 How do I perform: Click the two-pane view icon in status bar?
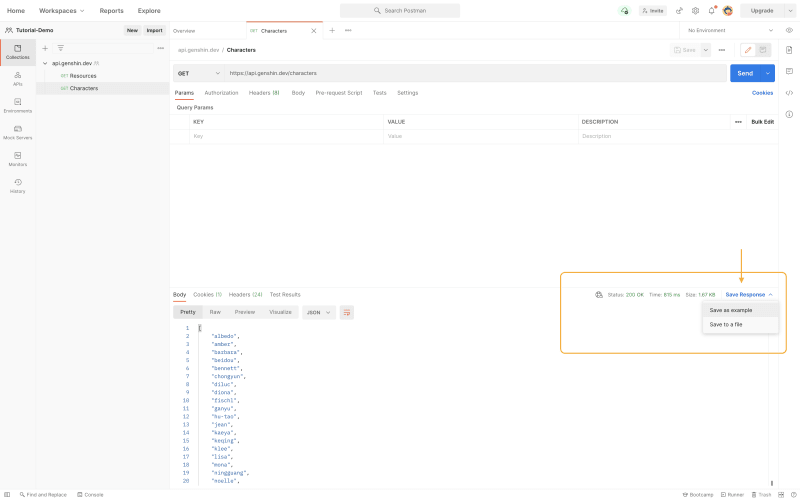(781, 495)
